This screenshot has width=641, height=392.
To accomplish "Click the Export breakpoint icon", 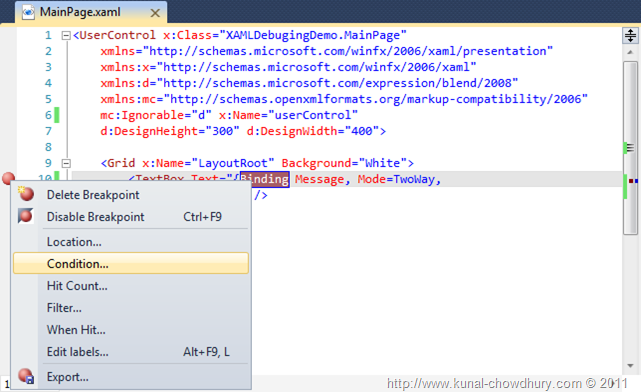I will pyautogui.click(x=26, y=376).
